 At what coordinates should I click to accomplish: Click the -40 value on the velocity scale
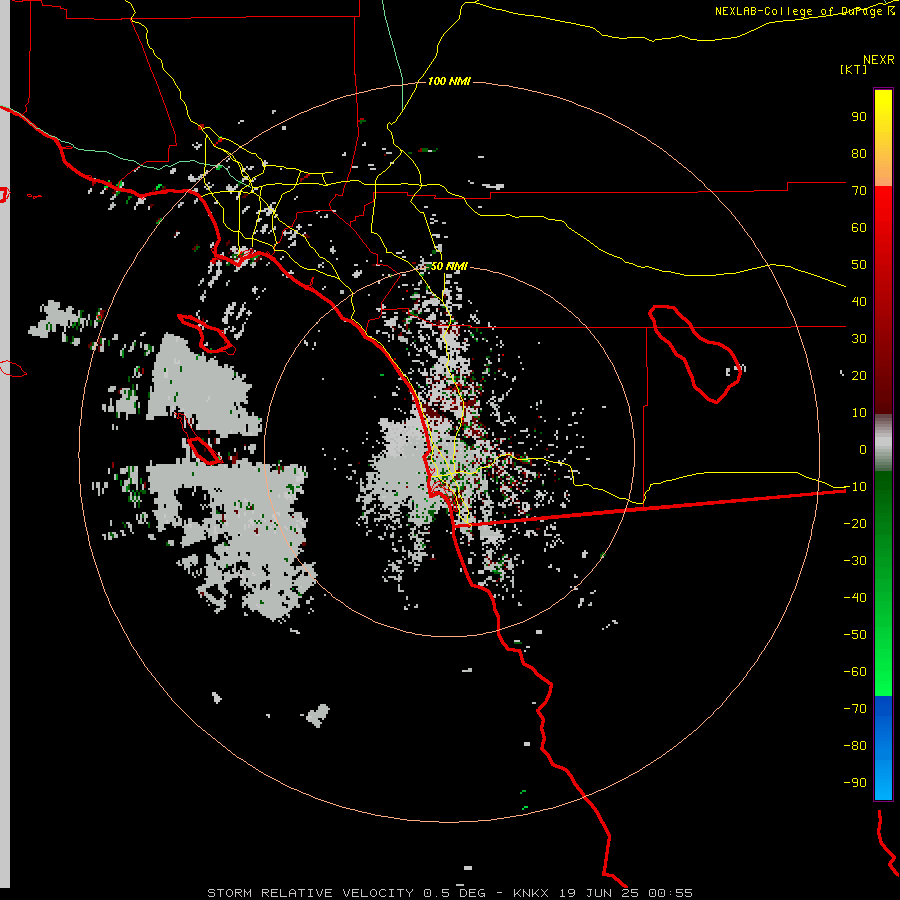click(855, 598)
